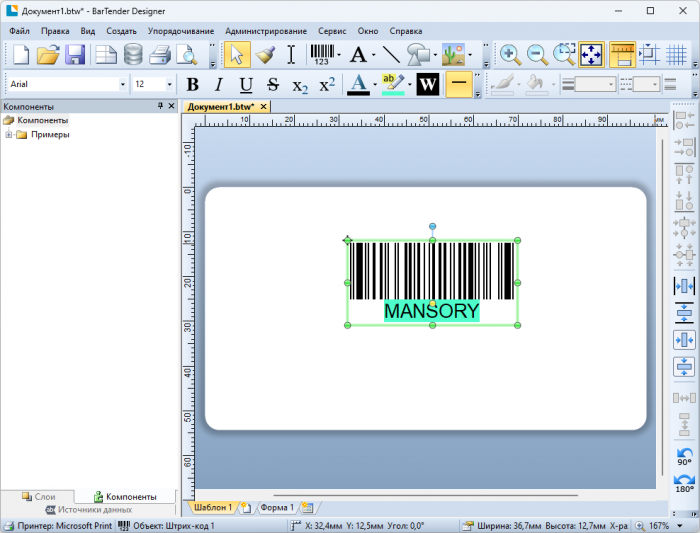Open the Файл menu
Image resolution: width=700 pixels, height=533 pixels.
click(19, 31)
